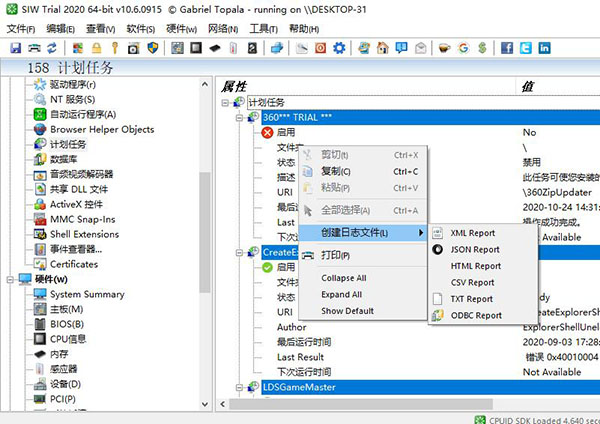Click the golden key toolbar icon

115,48
